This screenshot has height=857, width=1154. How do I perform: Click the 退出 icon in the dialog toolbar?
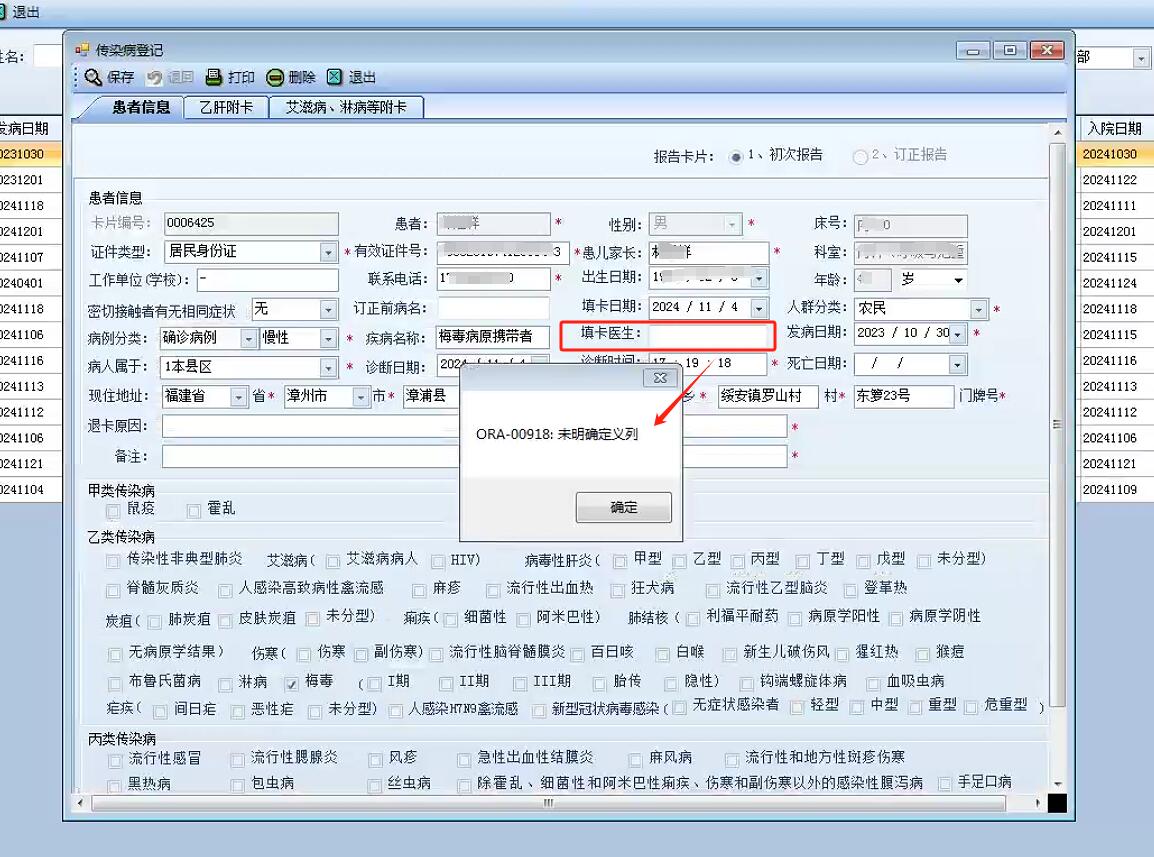coord(334,77)
